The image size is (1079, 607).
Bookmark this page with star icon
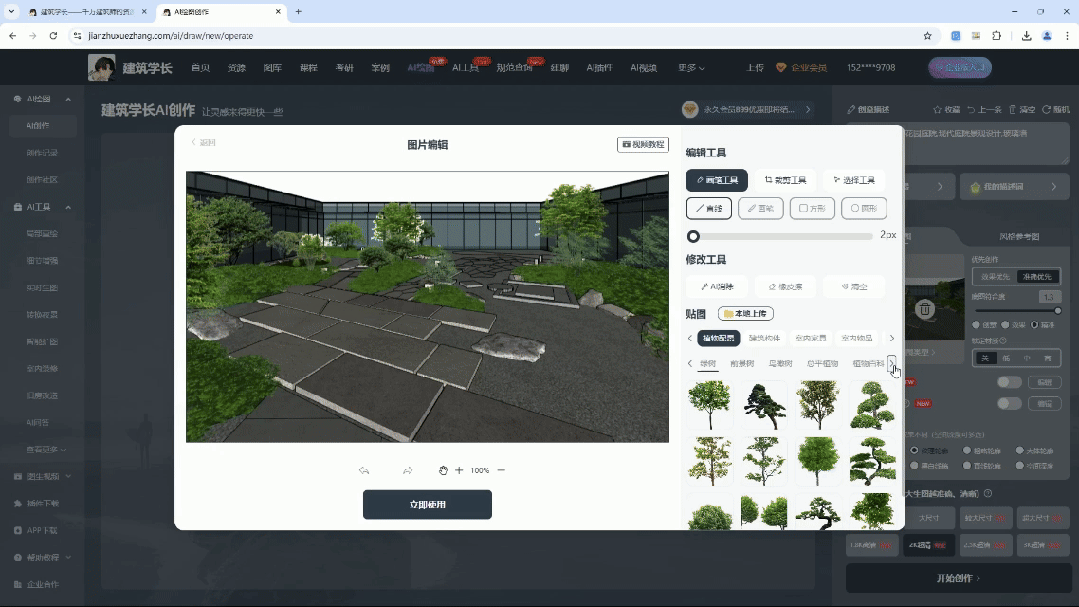(927, 36)
